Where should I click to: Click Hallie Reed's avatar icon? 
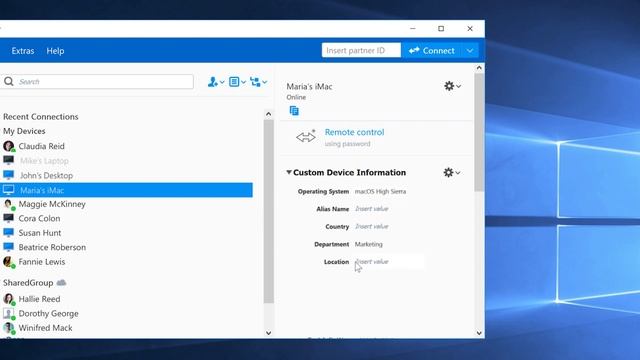pos(9,299)
